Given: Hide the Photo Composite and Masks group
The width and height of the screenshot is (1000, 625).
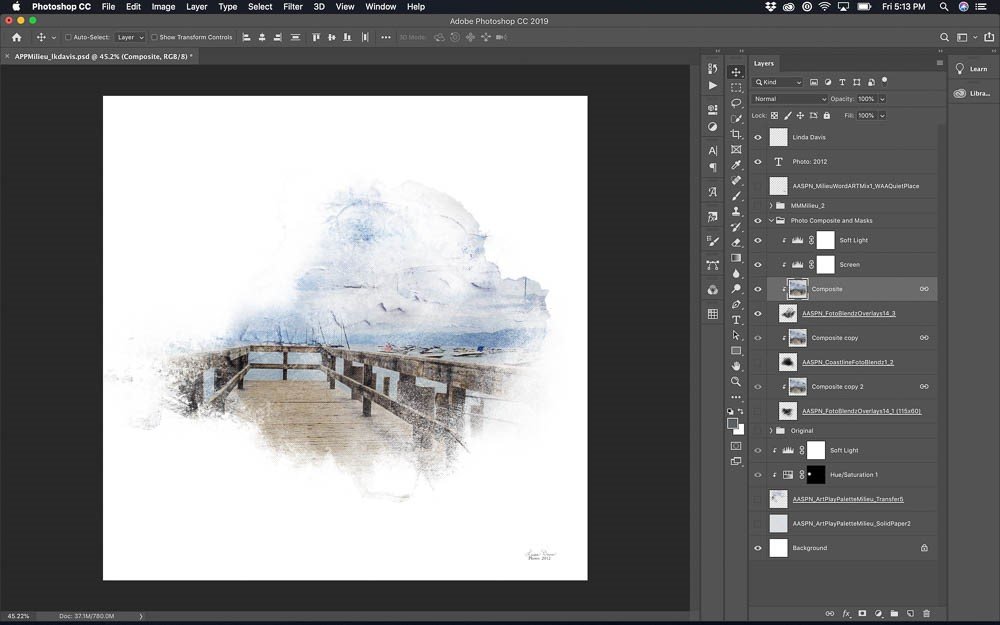Looking at the screenshot, I should (x=758, y=221).
